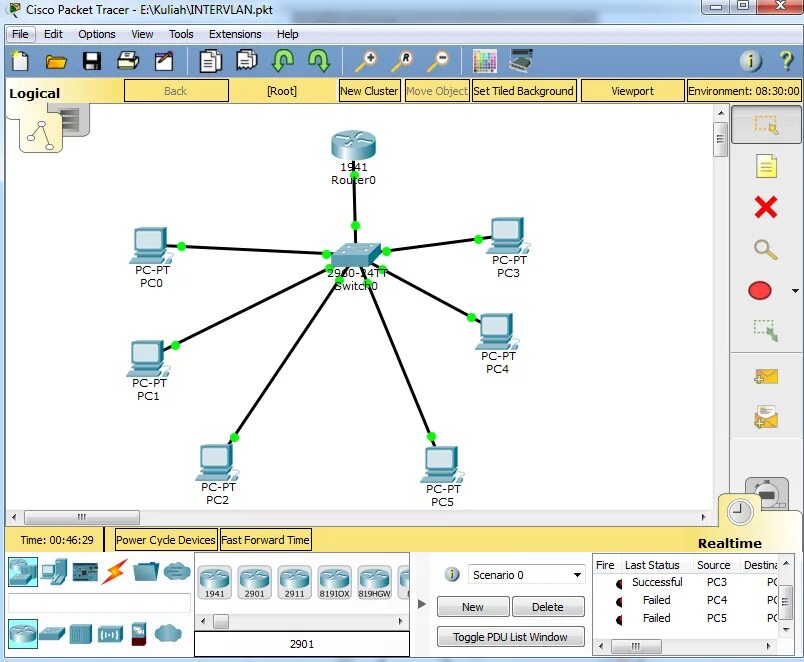Screen dimensions: 804x662
Task: Select the End Devices category icon
Action: pos(54,571)
